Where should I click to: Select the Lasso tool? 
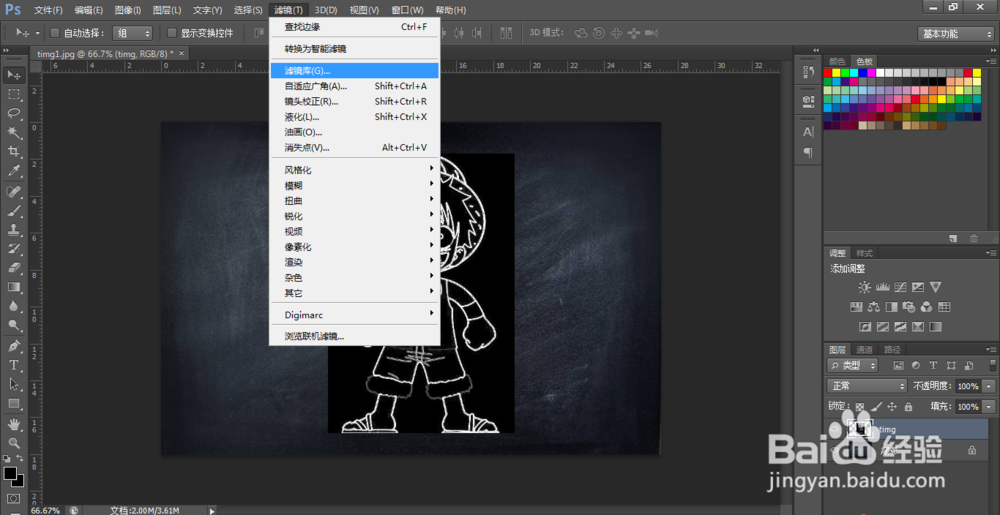point(14,113)
